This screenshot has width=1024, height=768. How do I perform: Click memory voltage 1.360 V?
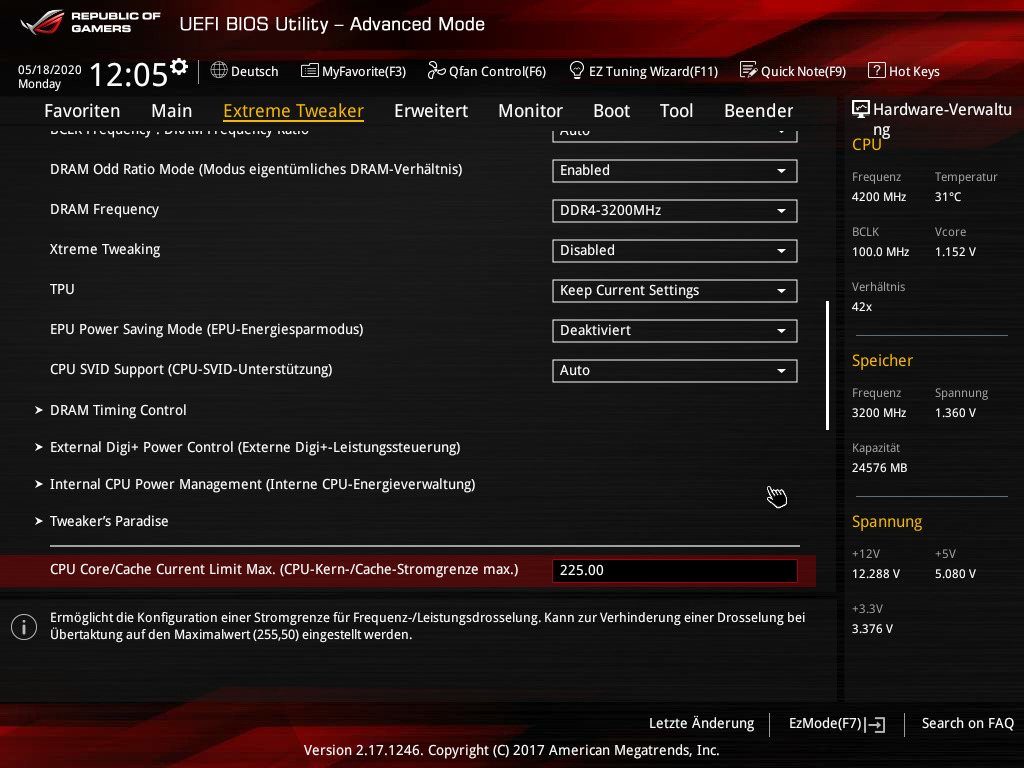(955, 413)
